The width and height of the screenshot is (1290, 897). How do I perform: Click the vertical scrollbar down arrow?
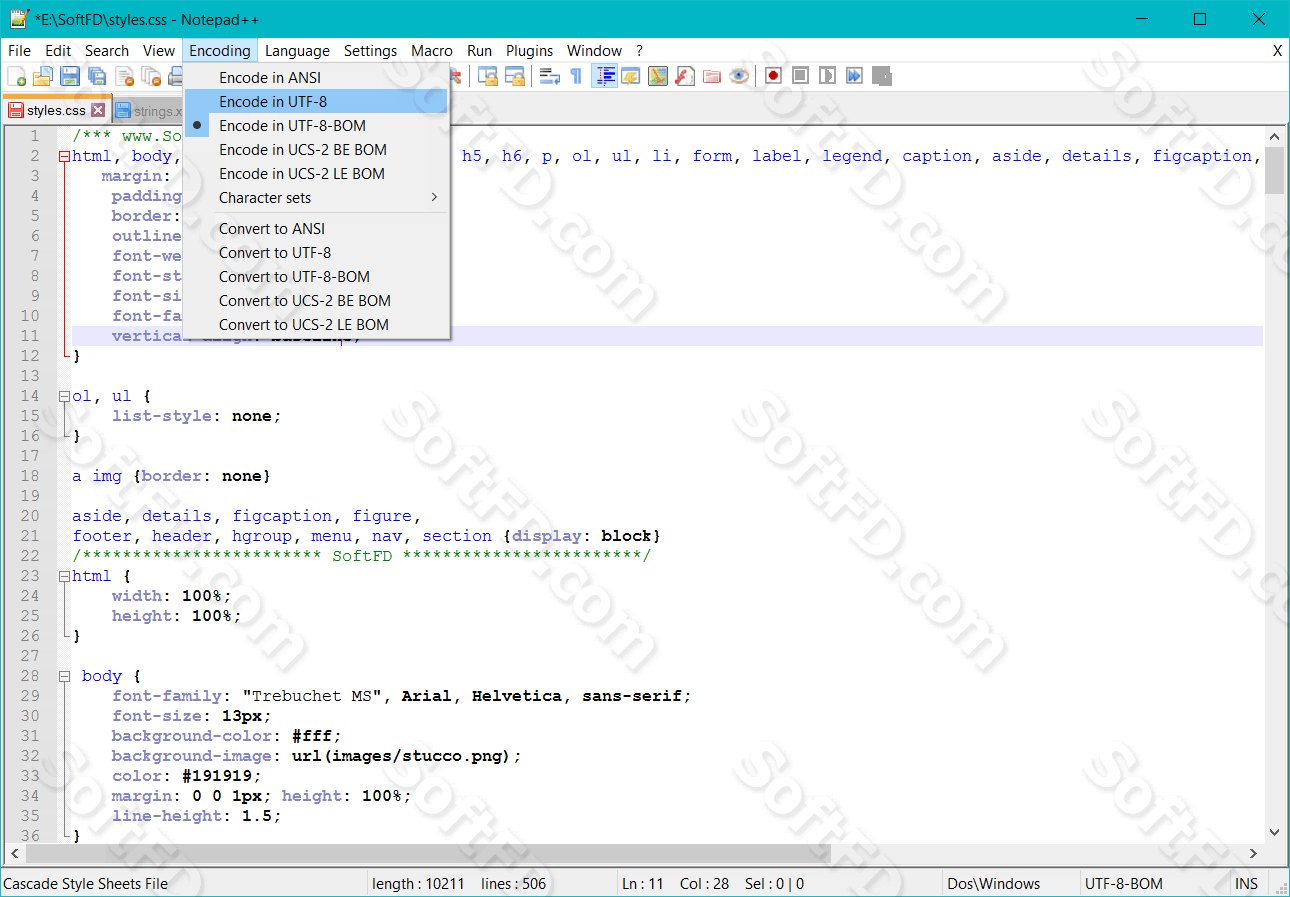click(x=1274, y=832)
